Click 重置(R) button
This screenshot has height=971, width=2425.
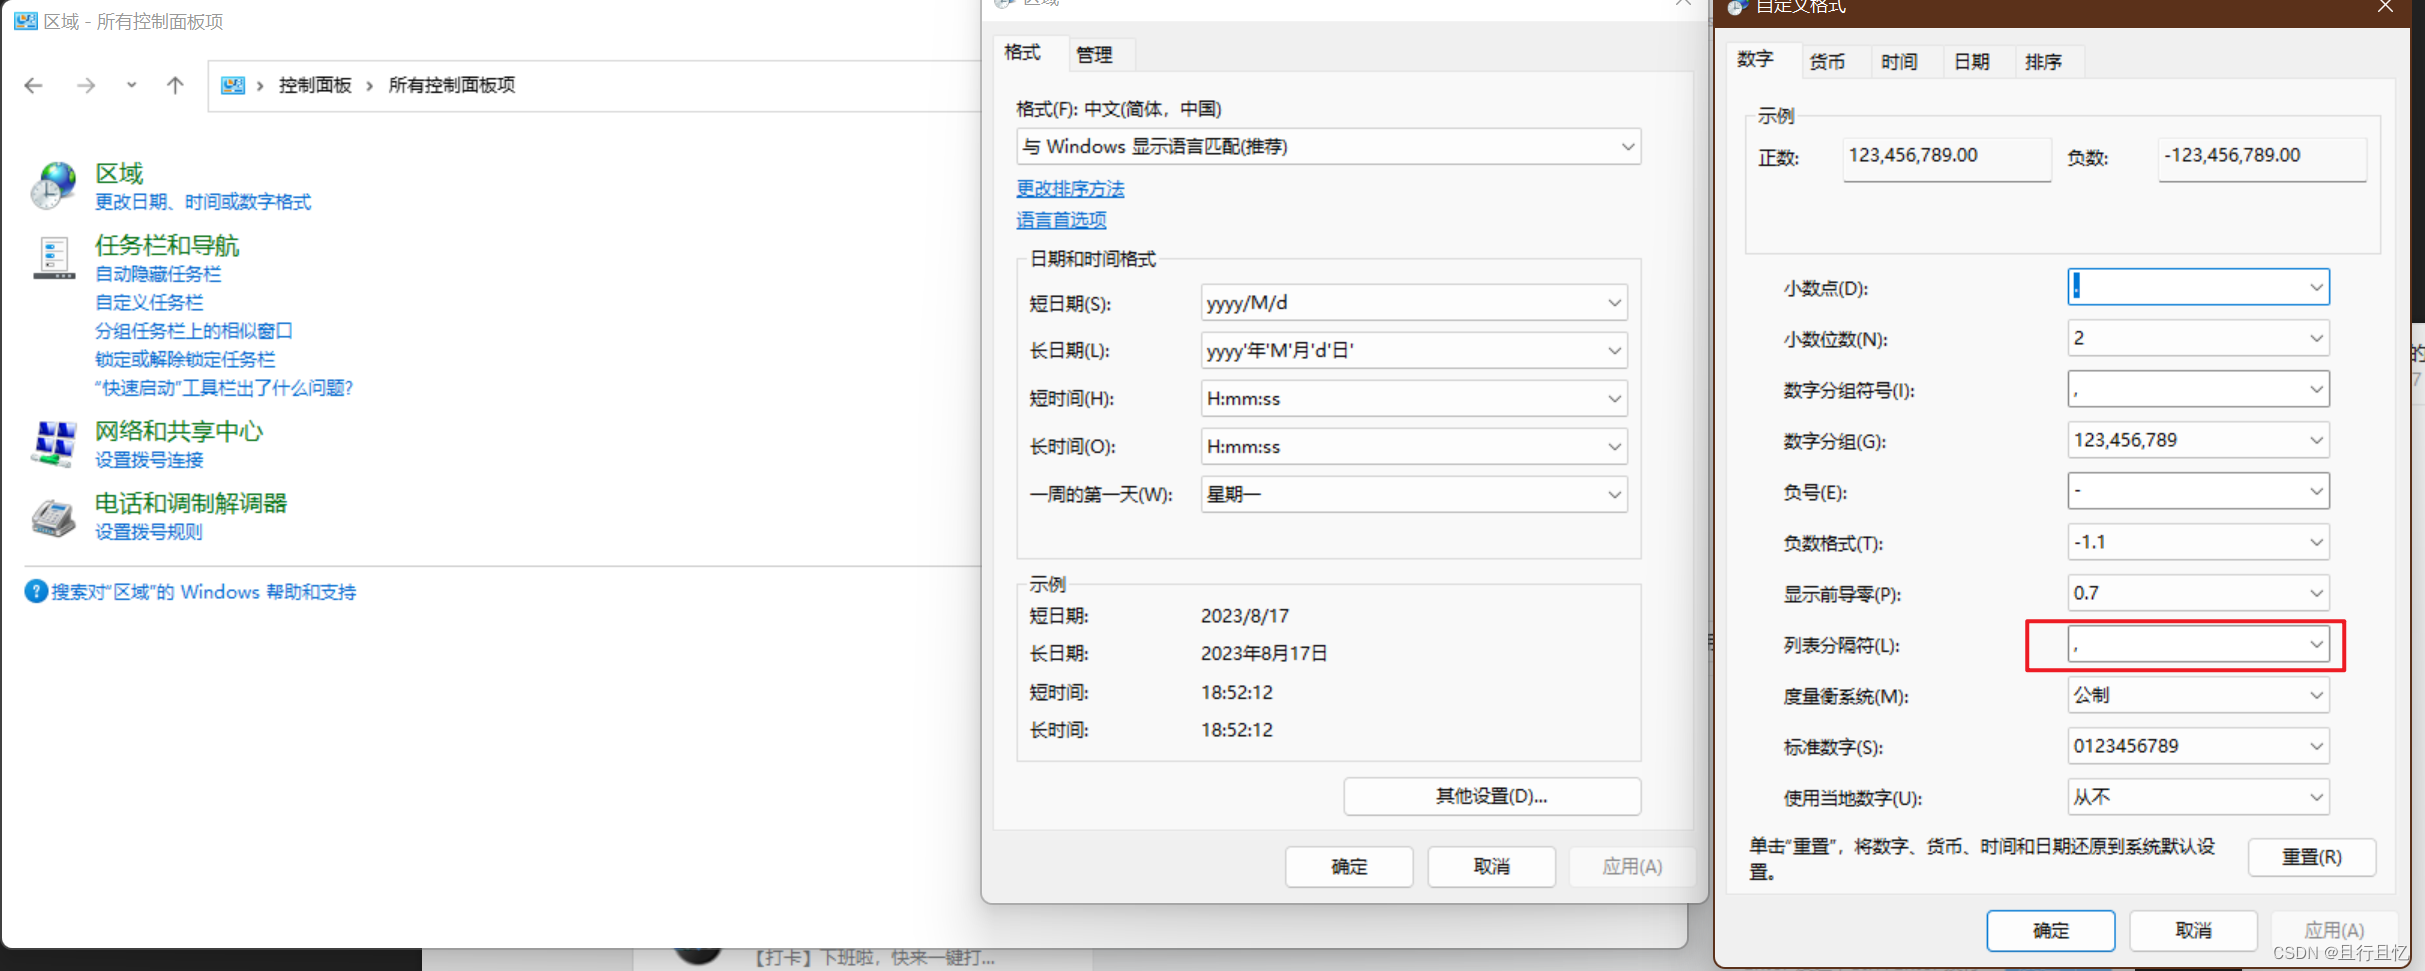[2311, 857]
